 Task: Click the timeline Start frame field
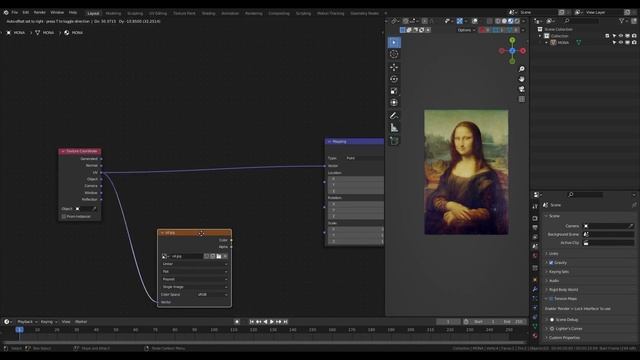485,322
